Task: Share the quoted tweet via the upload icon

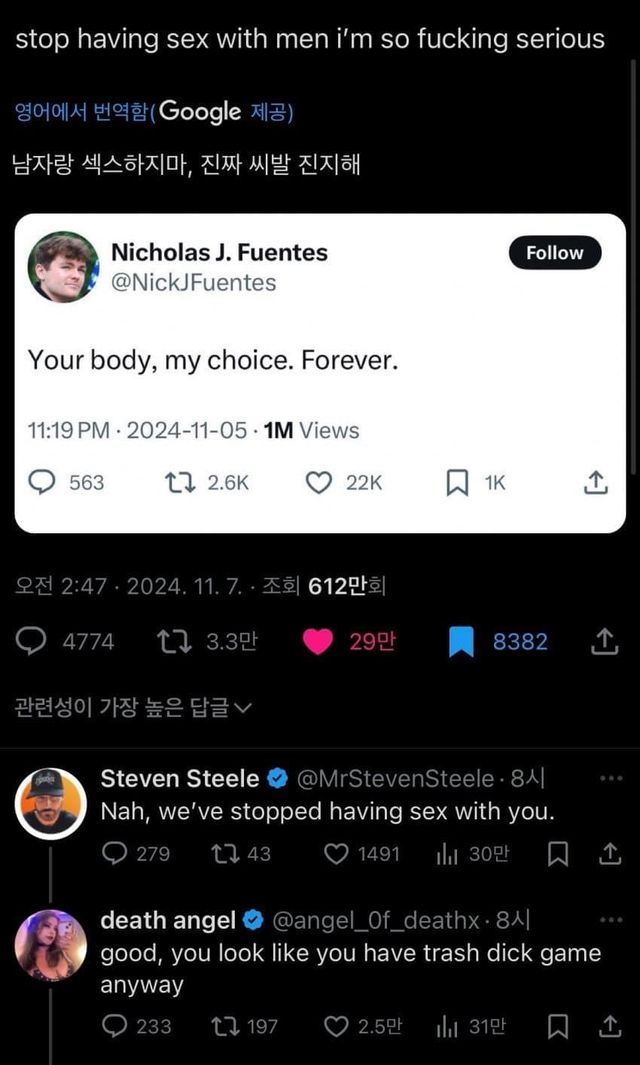Action: pyautogui.click(x=595, y=481)
